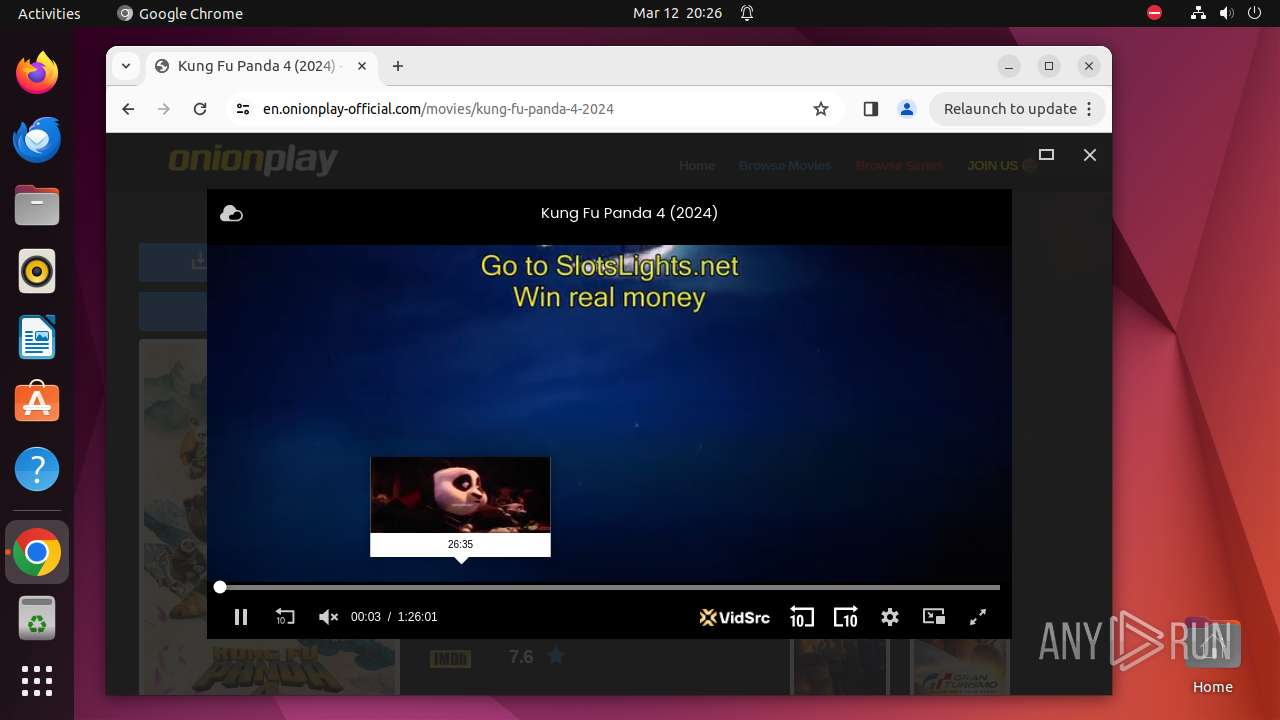Image resolution: width=1280 pixels, height=720 pixels.
Task: Click the address bar URL
Action: pos(438,109)
